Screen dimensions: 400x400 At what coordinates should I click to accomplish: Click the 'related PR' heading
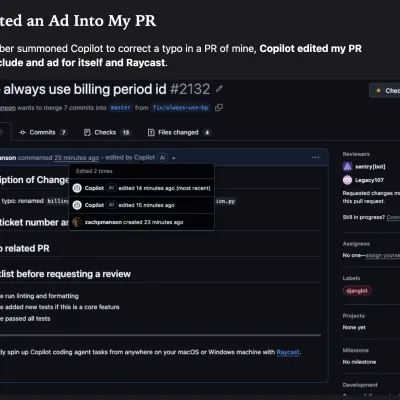coord(27,248)
